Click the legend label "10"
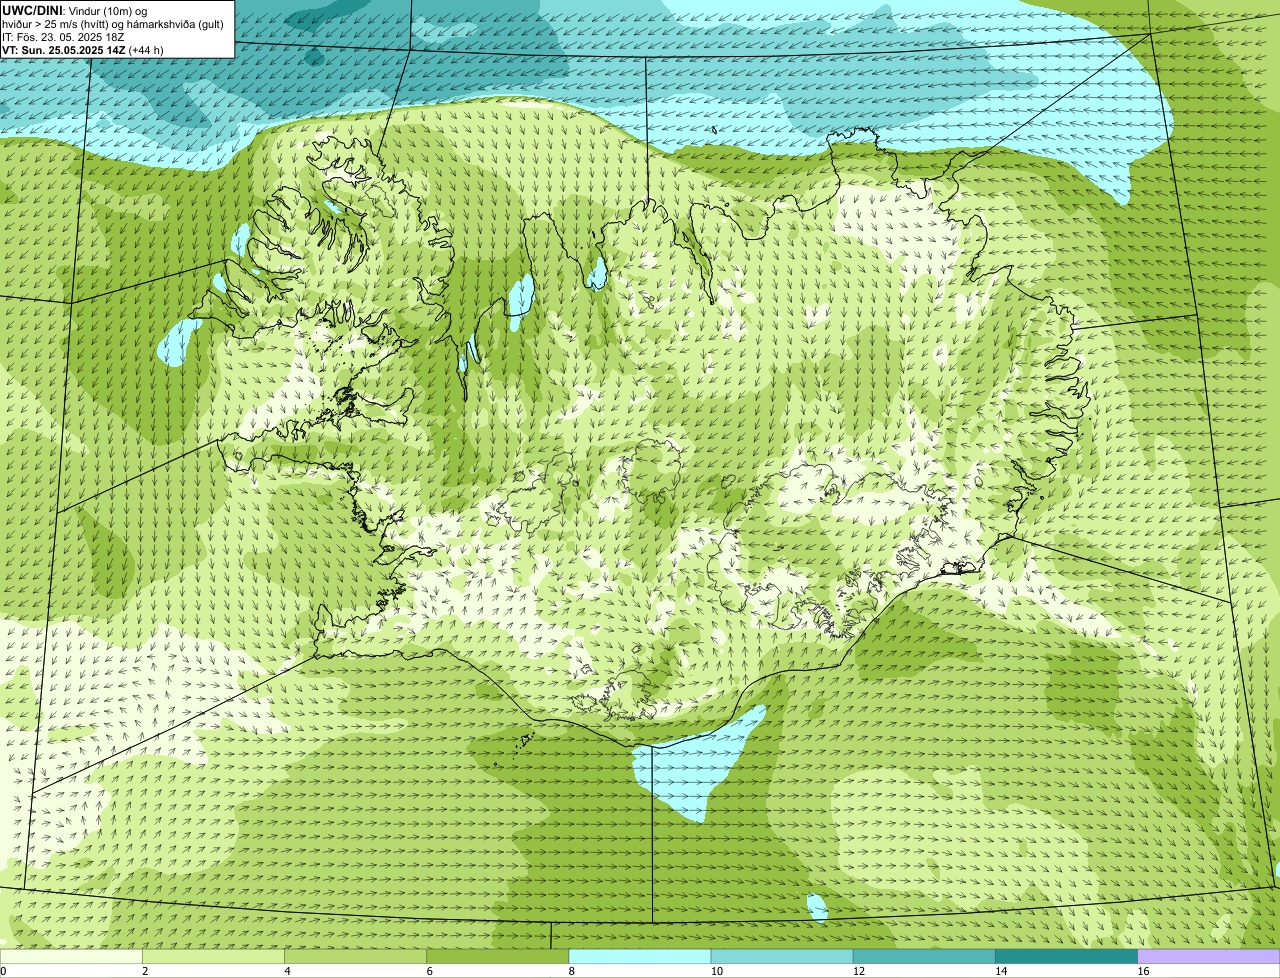1280x978 pixels. click(716, 971)
